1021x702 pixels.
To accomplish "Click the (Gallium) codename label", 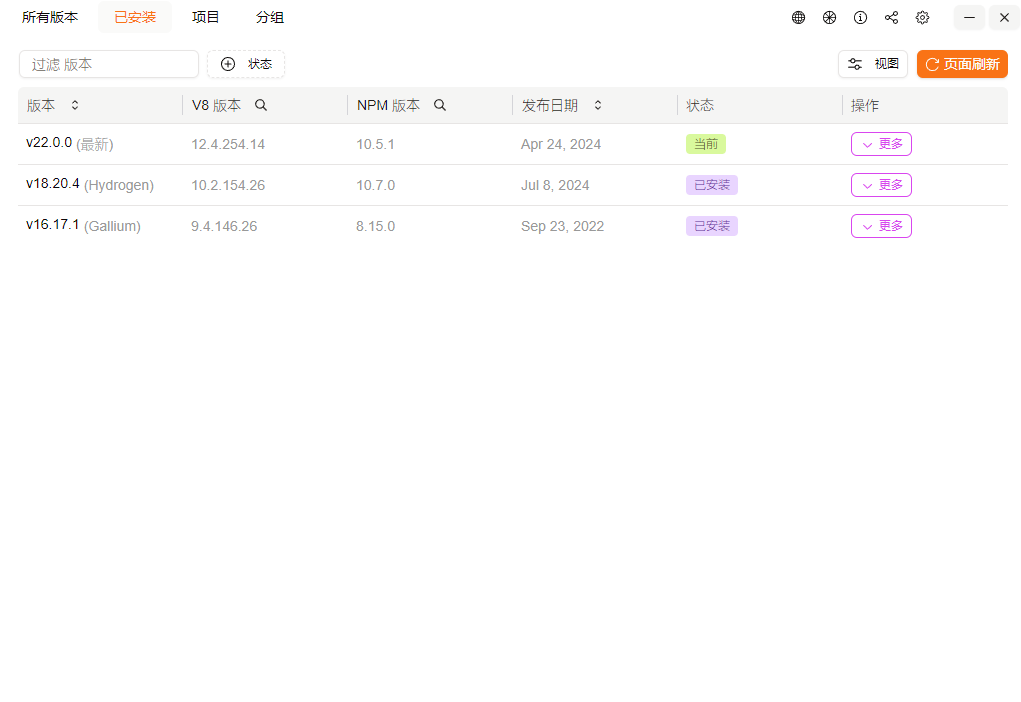I will click(112, 227).
